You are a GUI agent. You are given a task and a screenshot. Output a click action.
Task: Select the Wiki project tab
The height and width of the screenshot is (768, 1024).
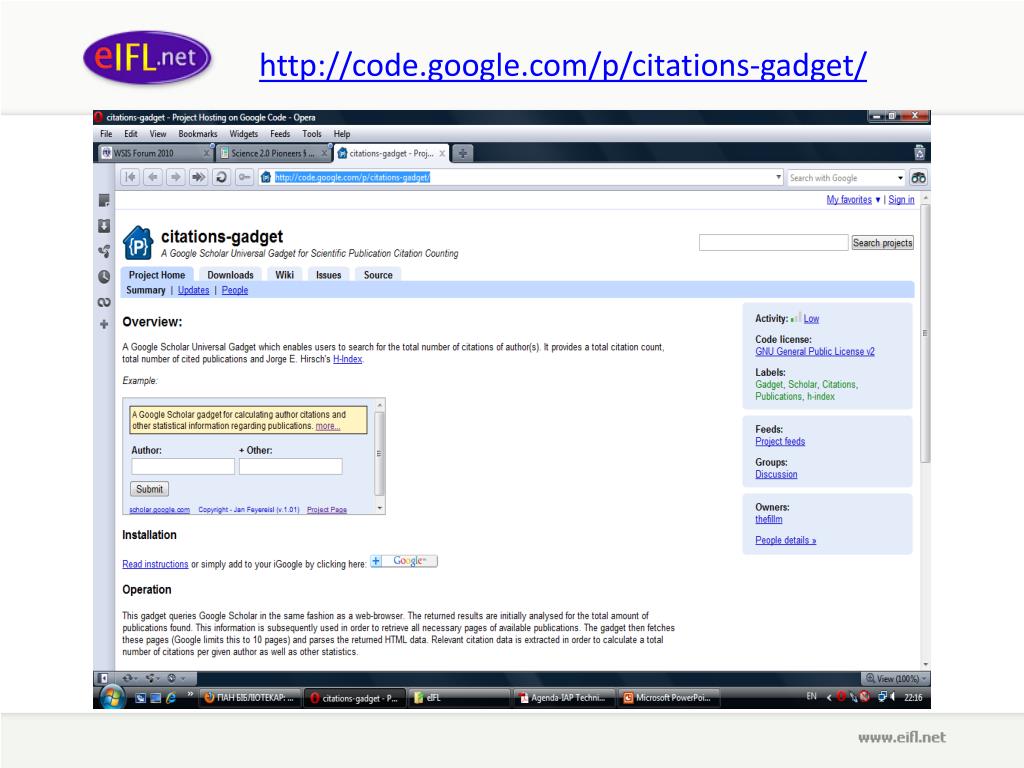pyautogui.click(x=285, y=275)
